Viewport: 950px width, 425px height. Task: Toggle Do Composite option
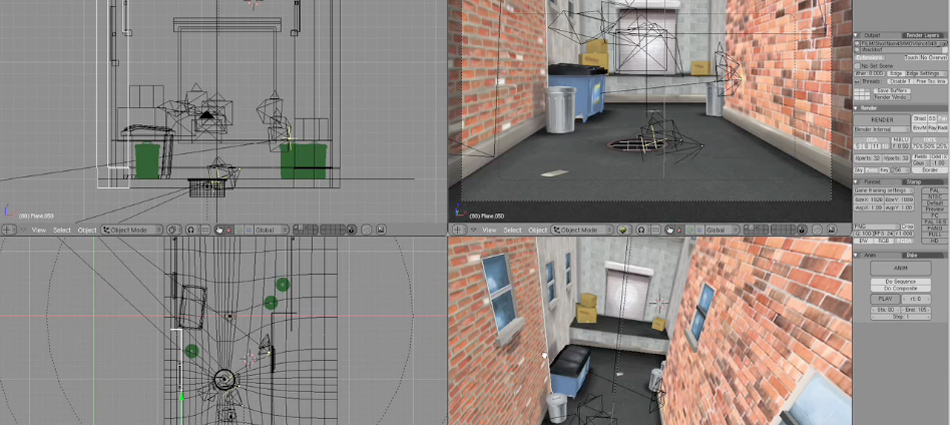(901, 288)
